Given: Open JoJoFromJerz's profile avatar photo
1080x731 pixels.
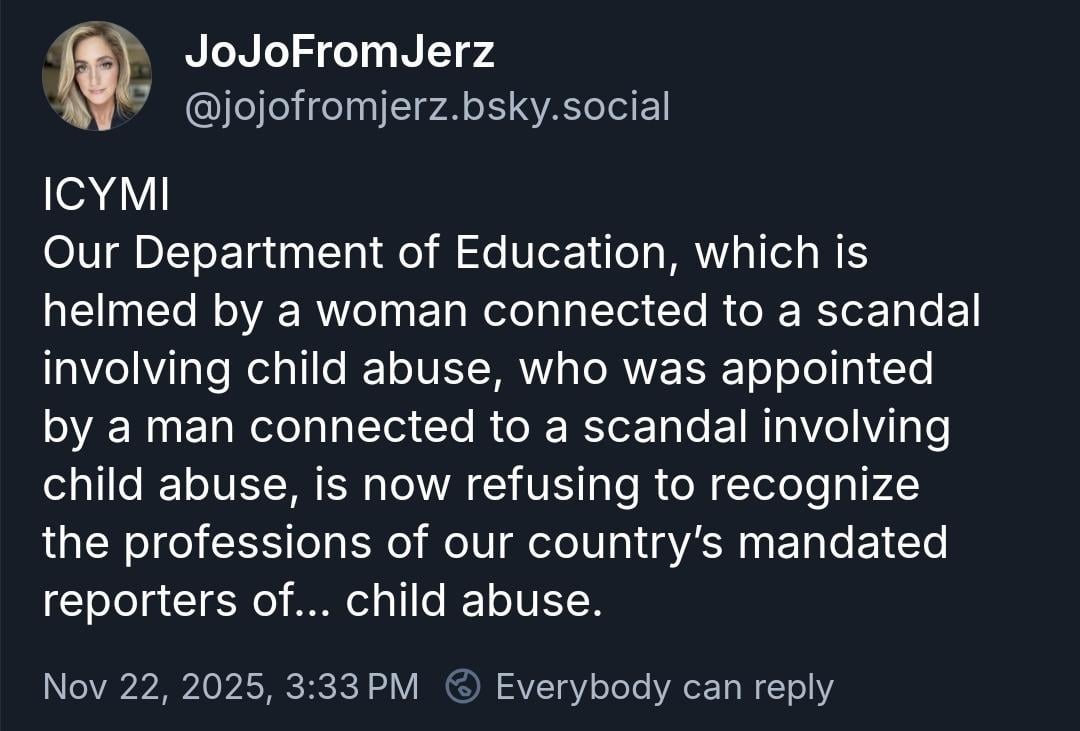Looking at the screenshot, I should [96, 76].
